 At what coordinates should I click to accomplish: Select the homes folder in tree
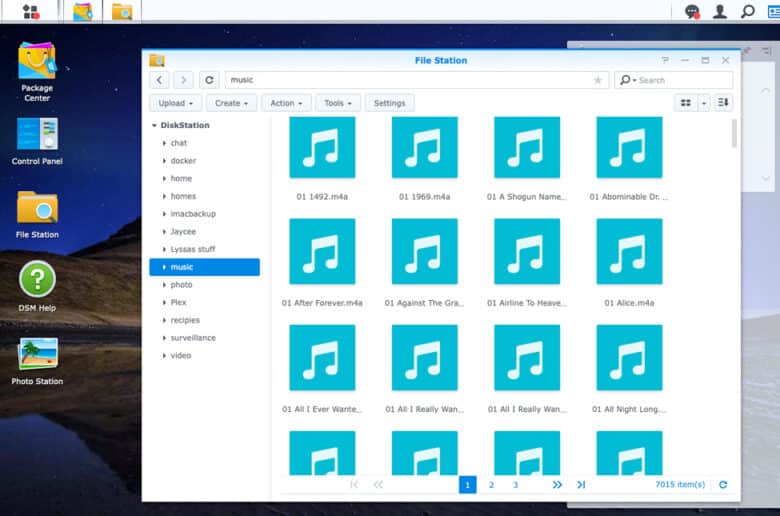183,196
